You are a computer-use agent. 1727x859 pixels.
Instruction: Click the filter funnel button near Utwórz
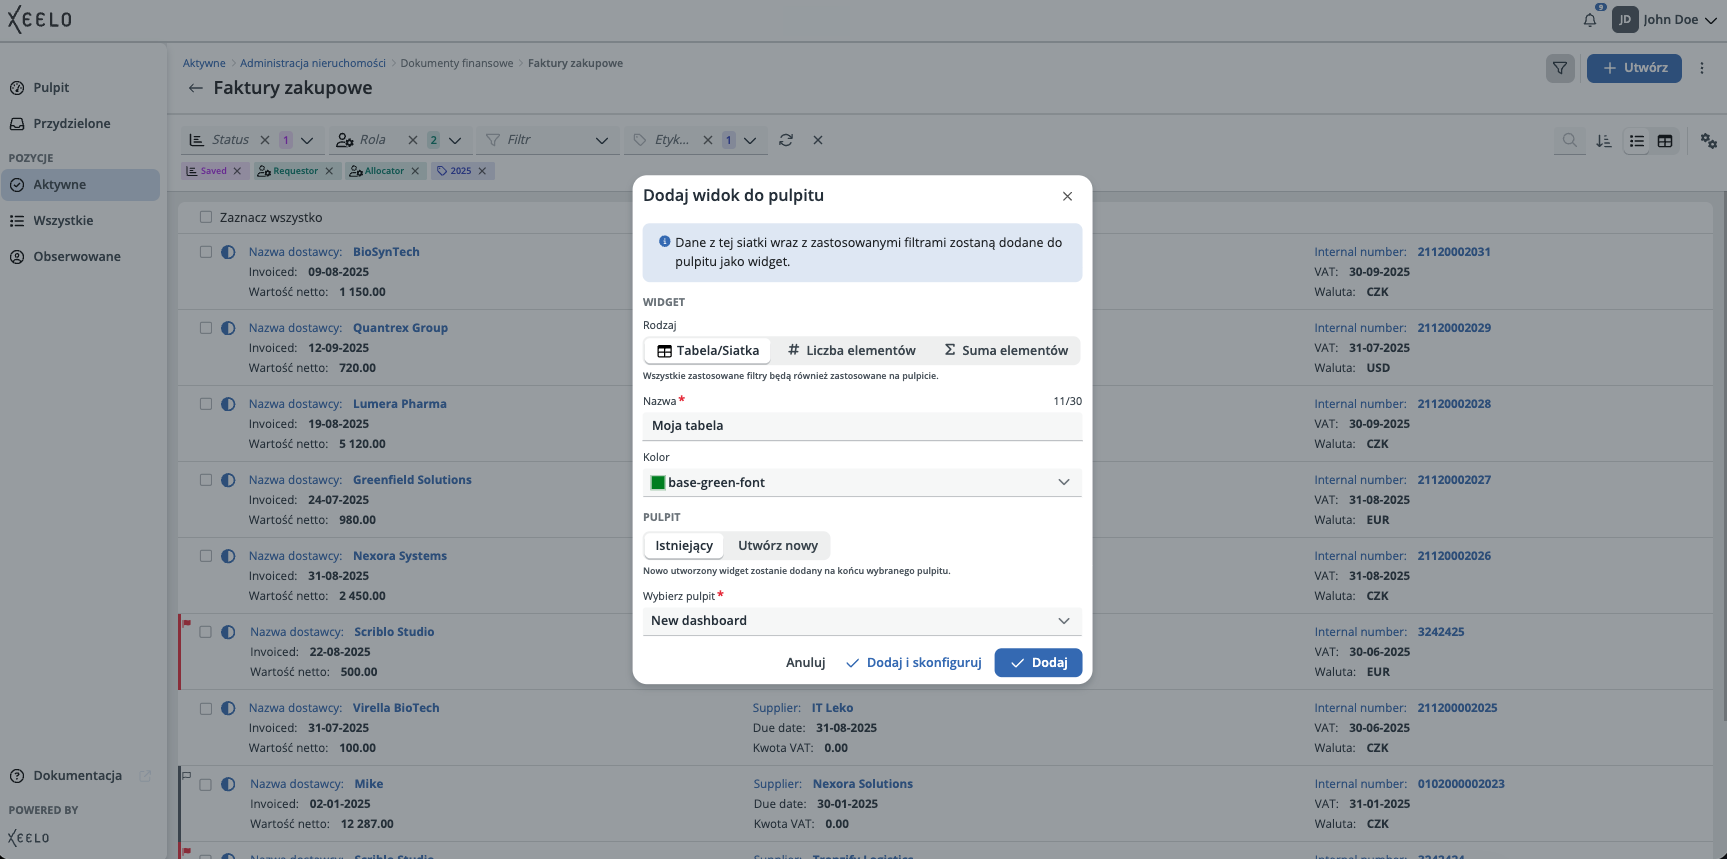tap(1560, 68)
